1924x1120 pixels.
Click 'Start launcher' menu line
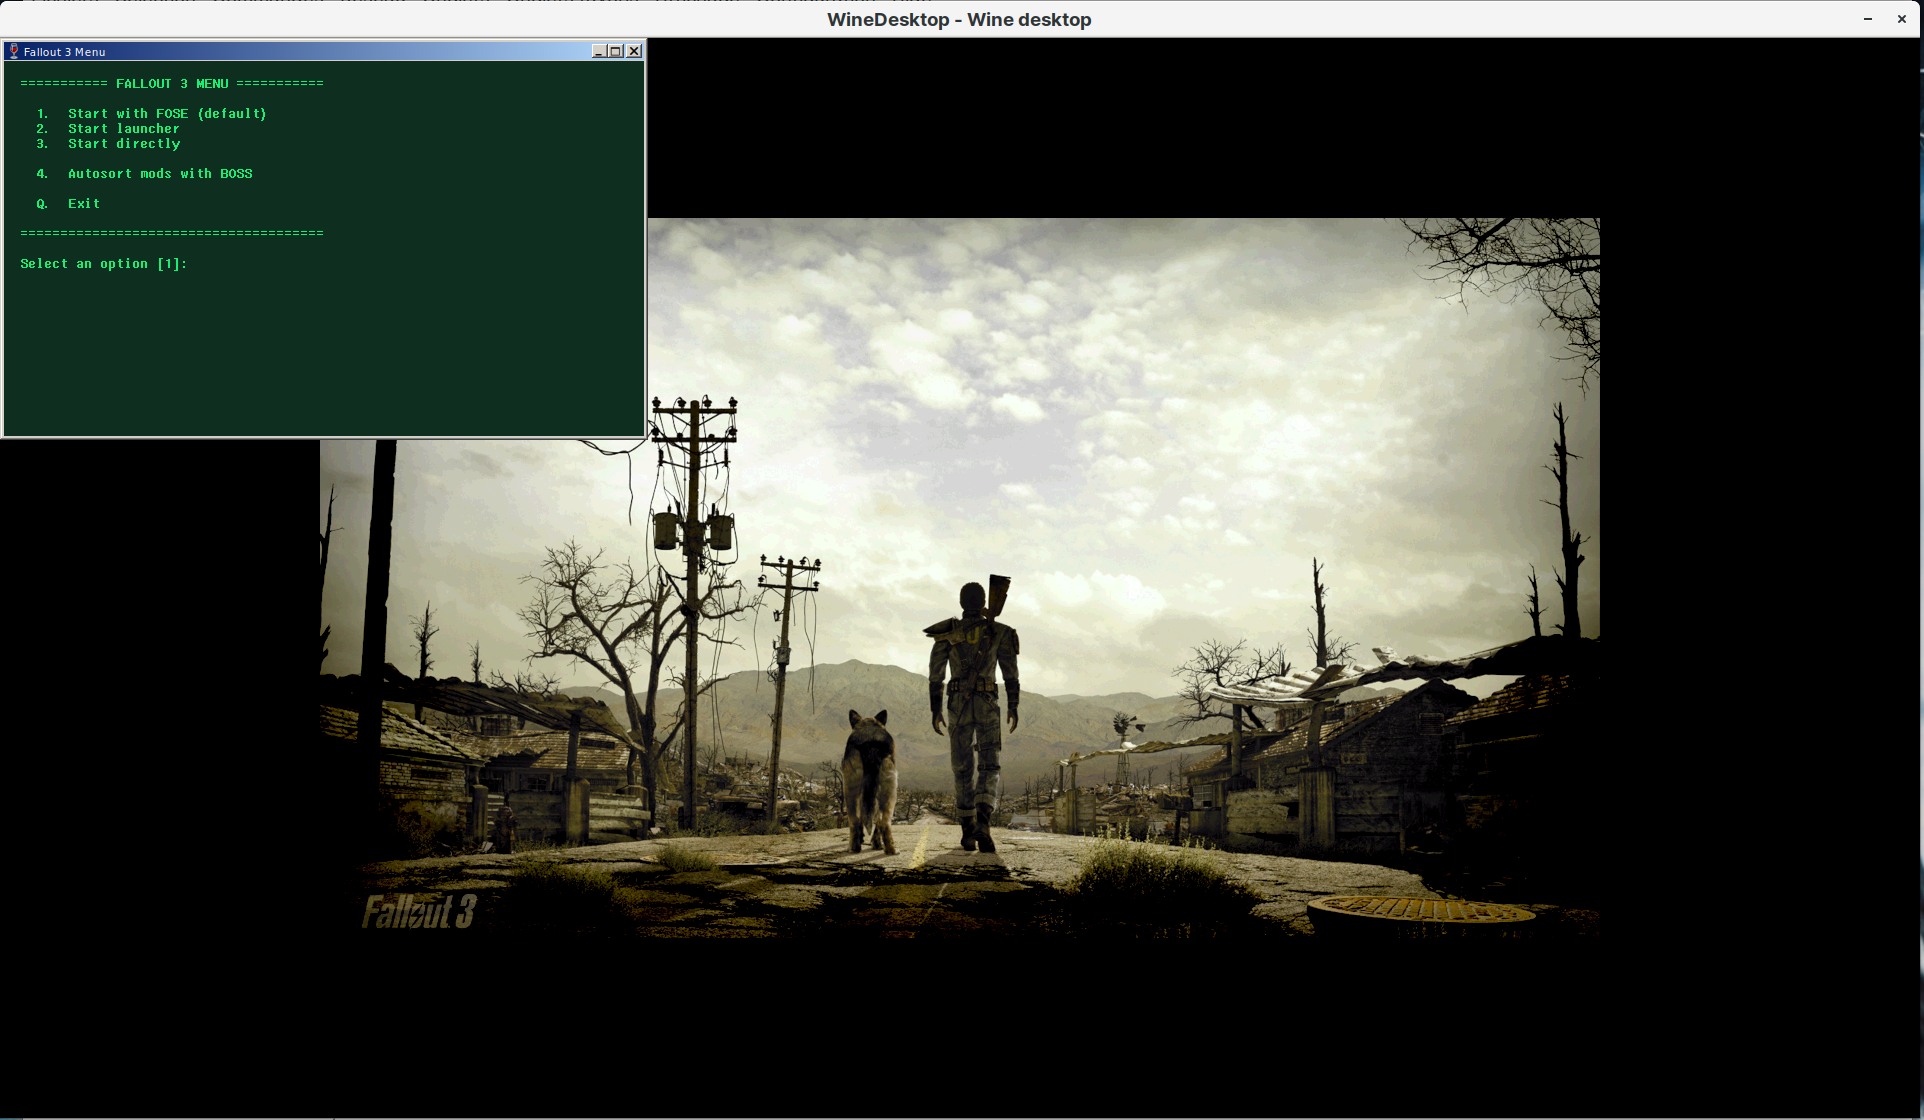pos(124,129)
